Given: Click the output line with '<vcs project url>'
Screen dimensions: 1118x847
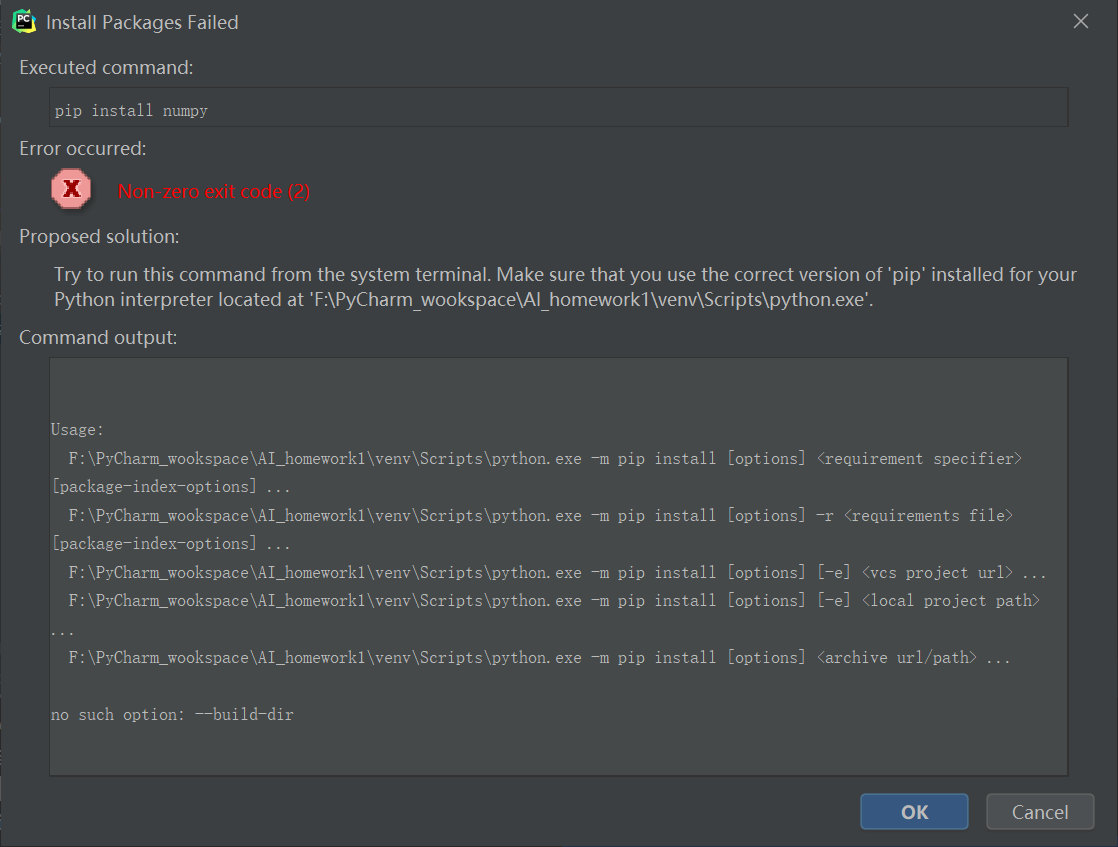Looking at the screenshot, I should point(557,573).
